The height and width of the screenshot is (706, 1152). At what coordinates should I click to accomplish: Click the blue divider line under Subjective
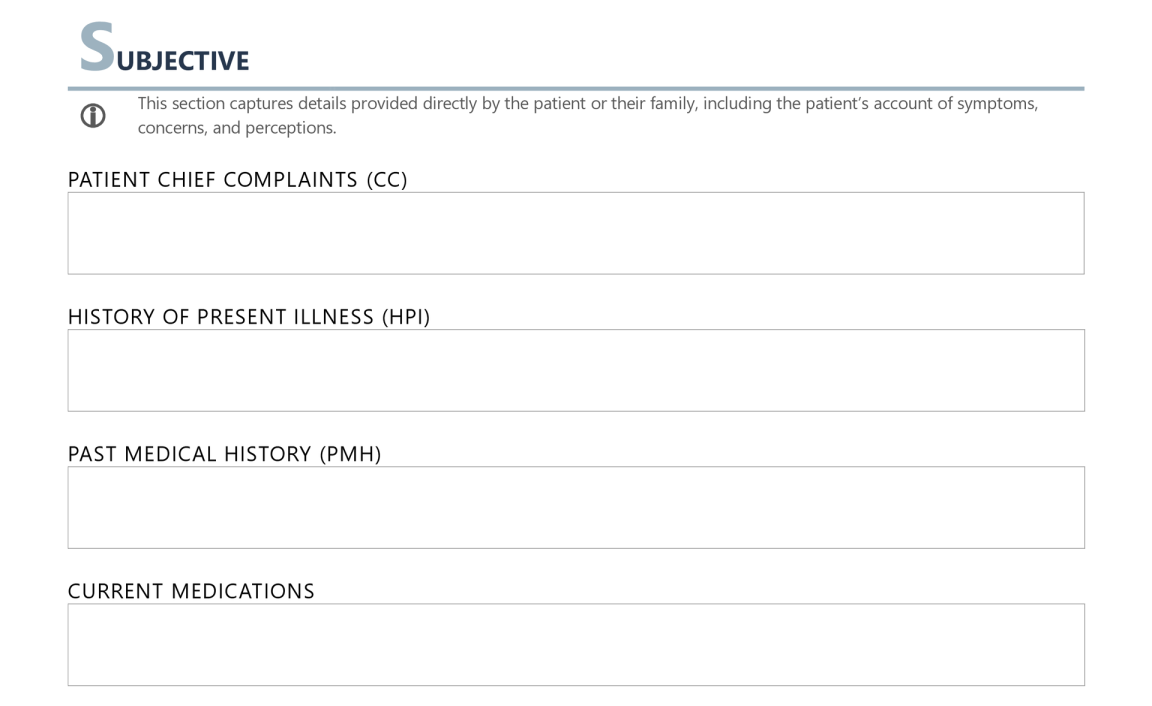pyautogui.click(x=575, y=88)
